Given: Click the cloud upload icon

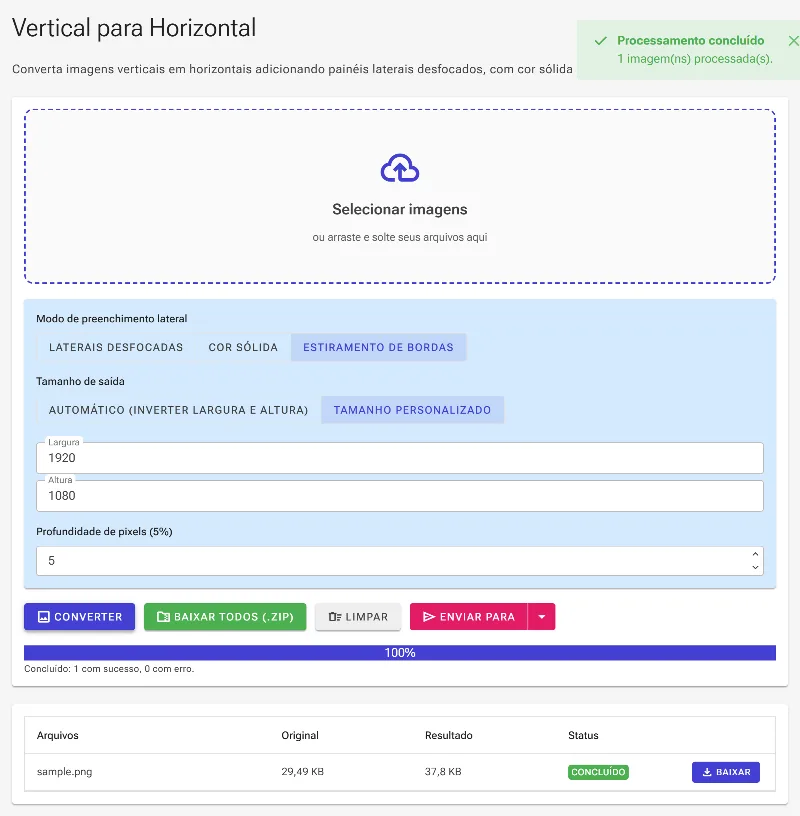Looking at the screenshot, I should click(x=400, y=168).
